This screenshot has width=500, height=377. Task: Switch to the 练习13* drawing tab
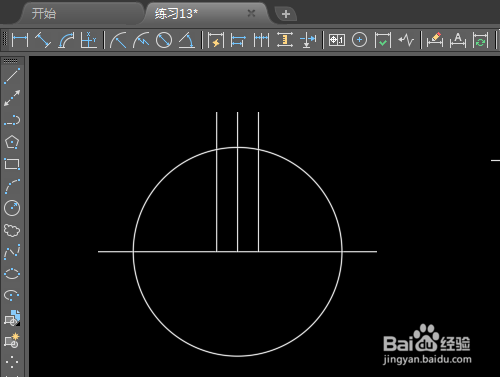point(176,14)
